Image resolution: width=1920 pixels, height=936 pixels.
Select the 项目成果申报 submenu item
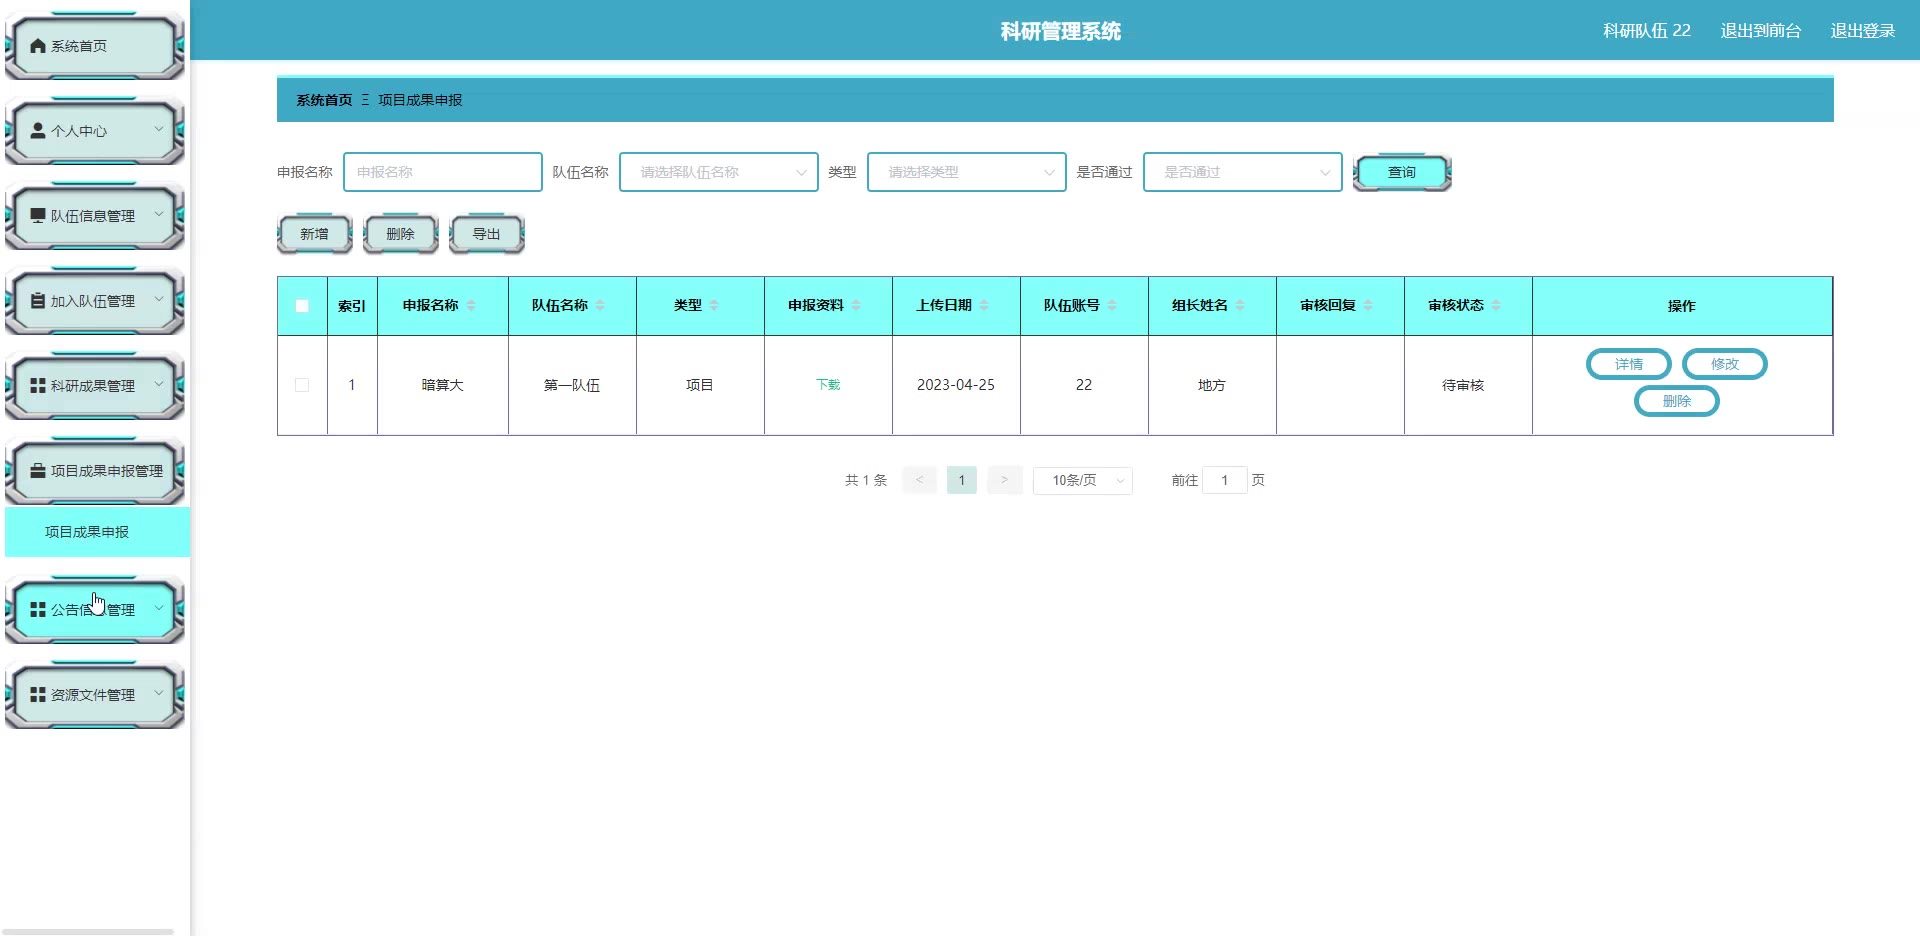pyautogui.click(x=97, y=532)
